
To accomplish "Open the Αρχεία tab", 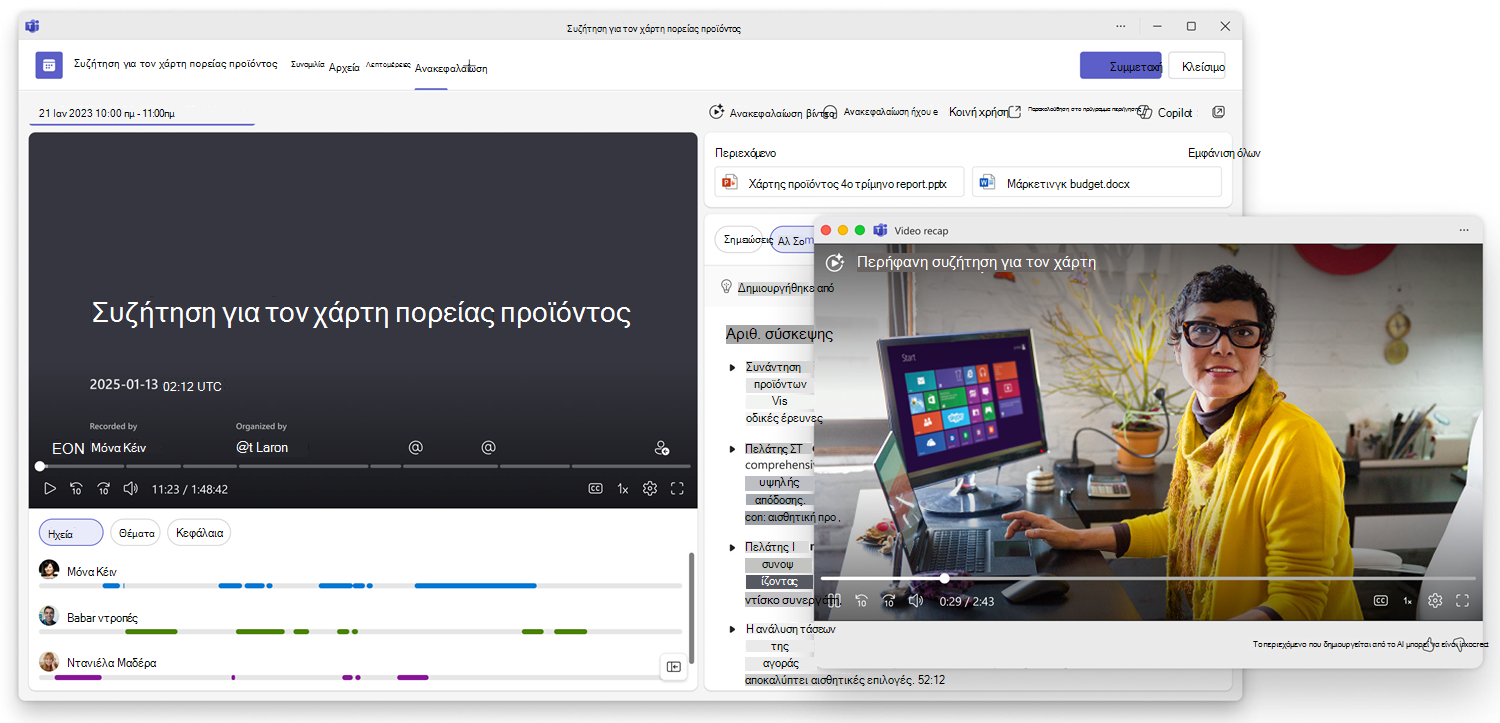I will click(344, 68).
